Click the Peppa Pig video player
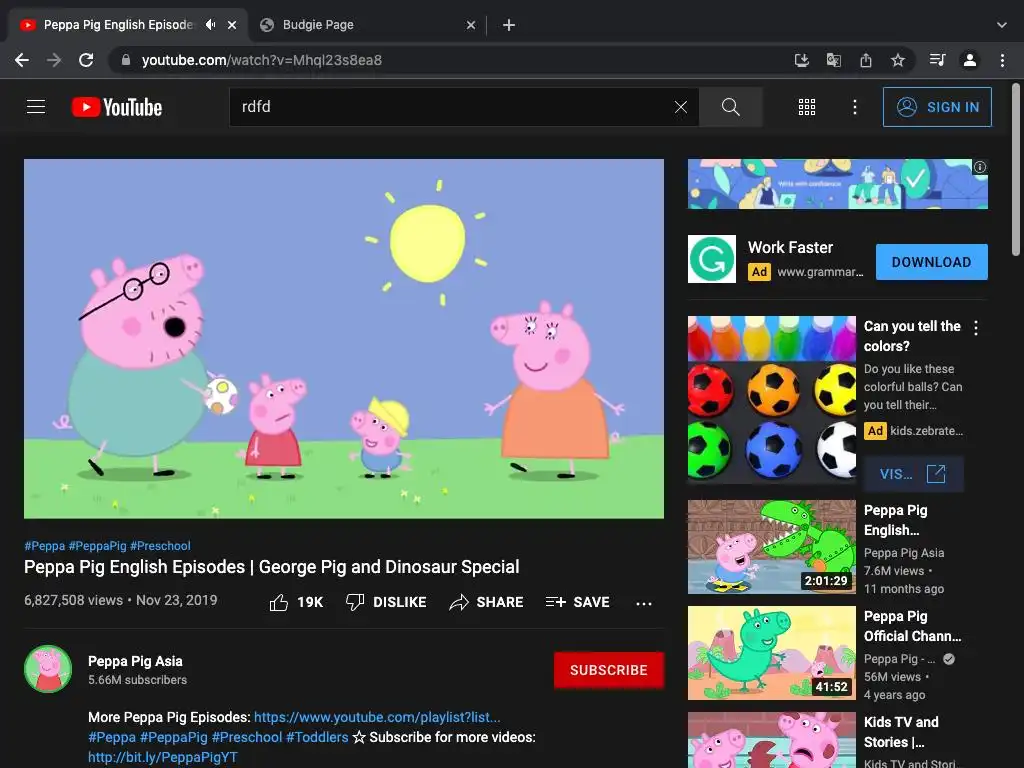Viewport: 1024px width, 768px height. click(344, 339)
